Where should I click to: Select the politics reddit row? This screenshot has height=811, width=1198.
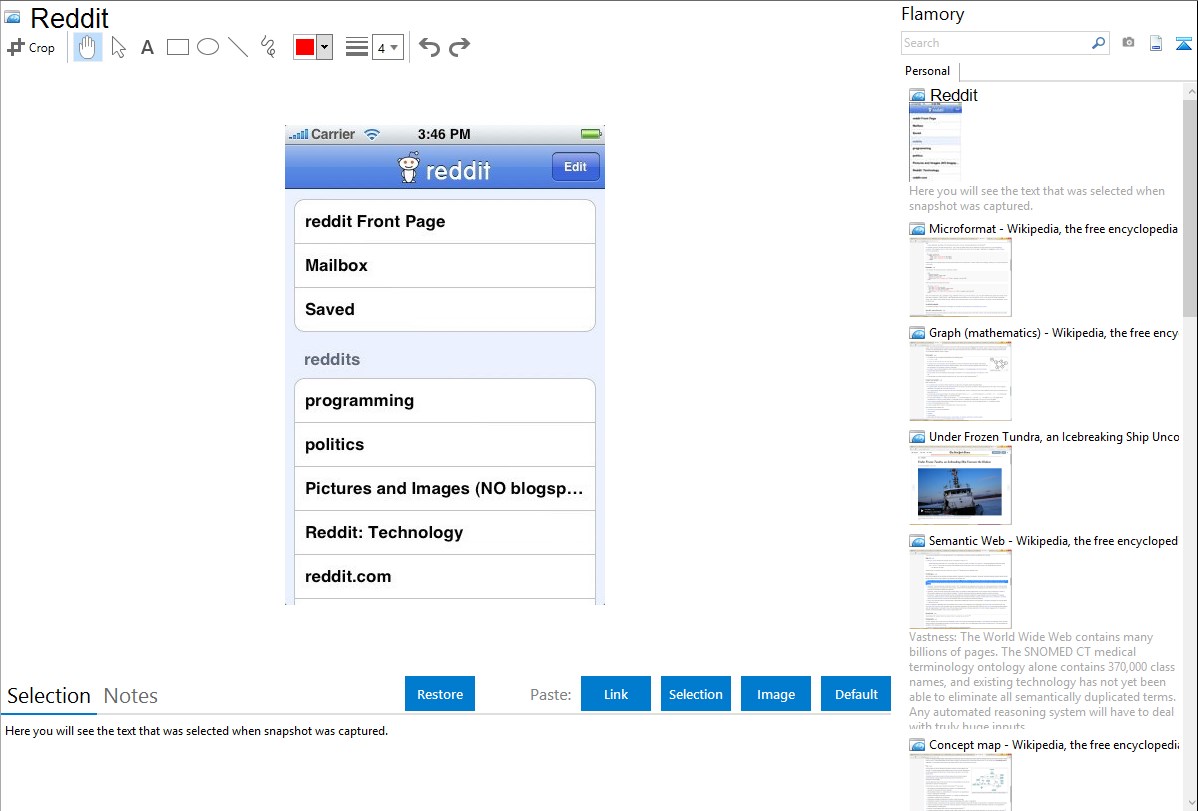click(x=445, y=445)
